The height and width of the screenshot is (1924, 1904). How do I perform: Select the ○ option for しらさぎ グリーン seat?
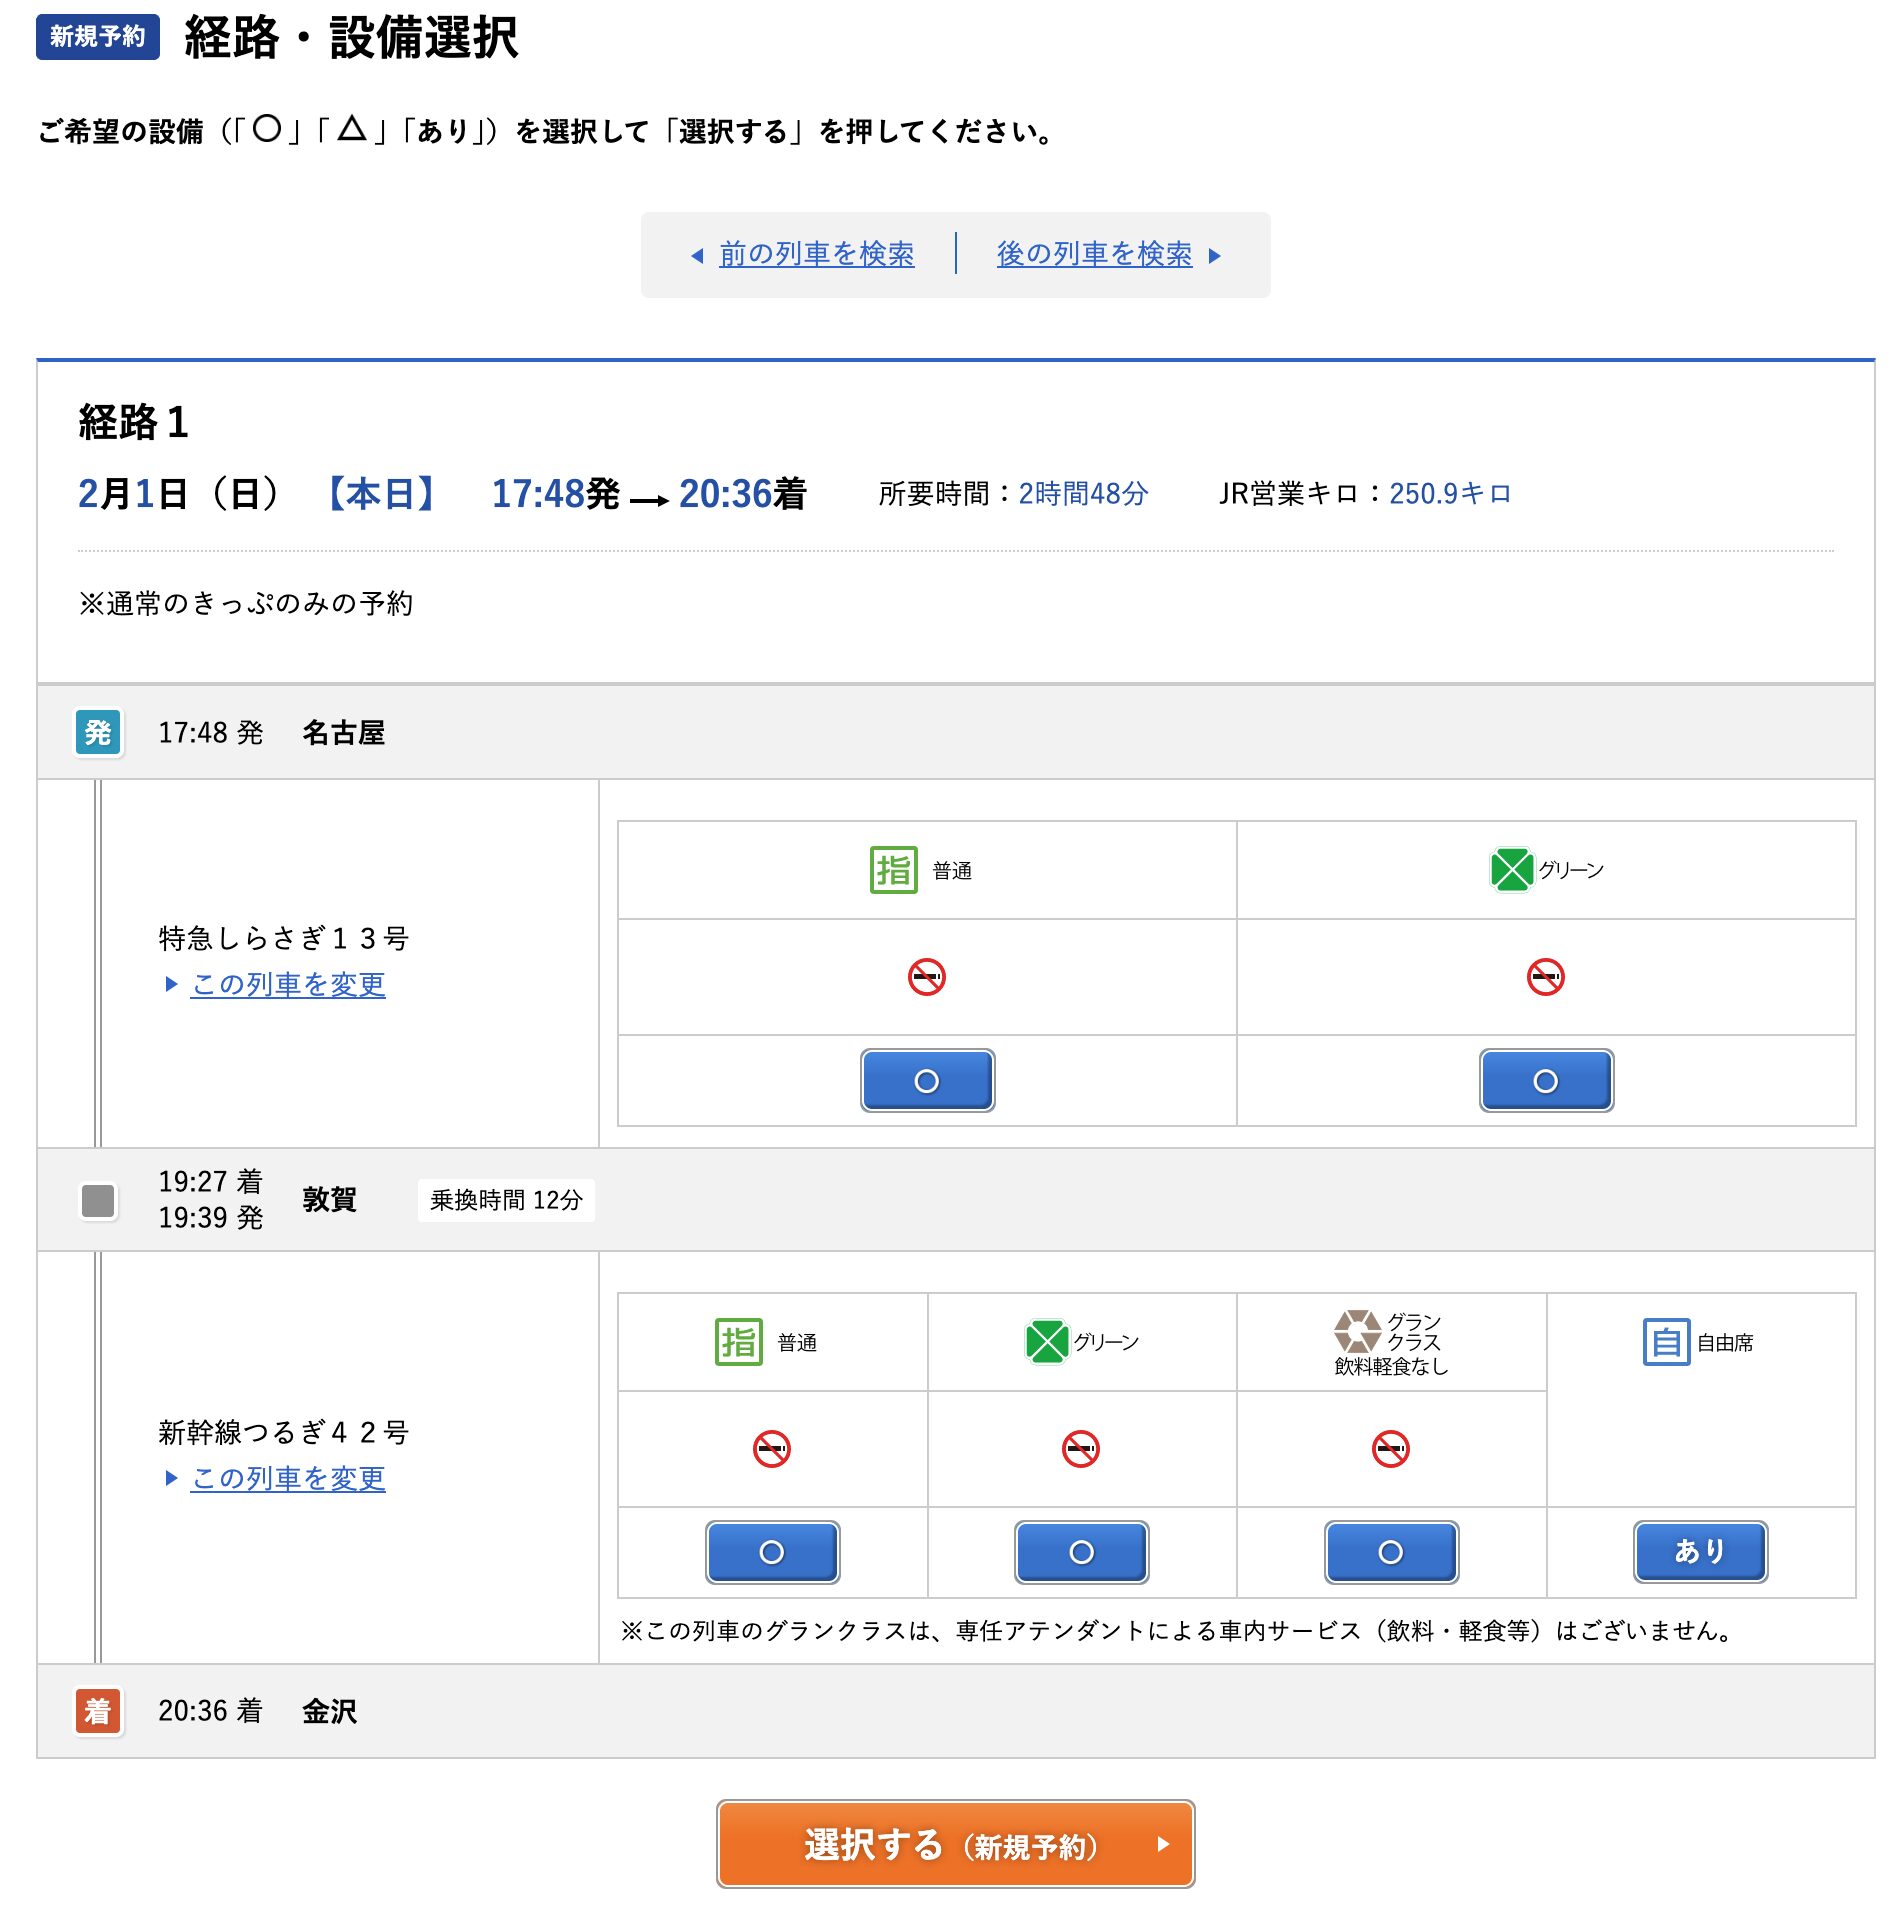(x=1544, y=1081)
